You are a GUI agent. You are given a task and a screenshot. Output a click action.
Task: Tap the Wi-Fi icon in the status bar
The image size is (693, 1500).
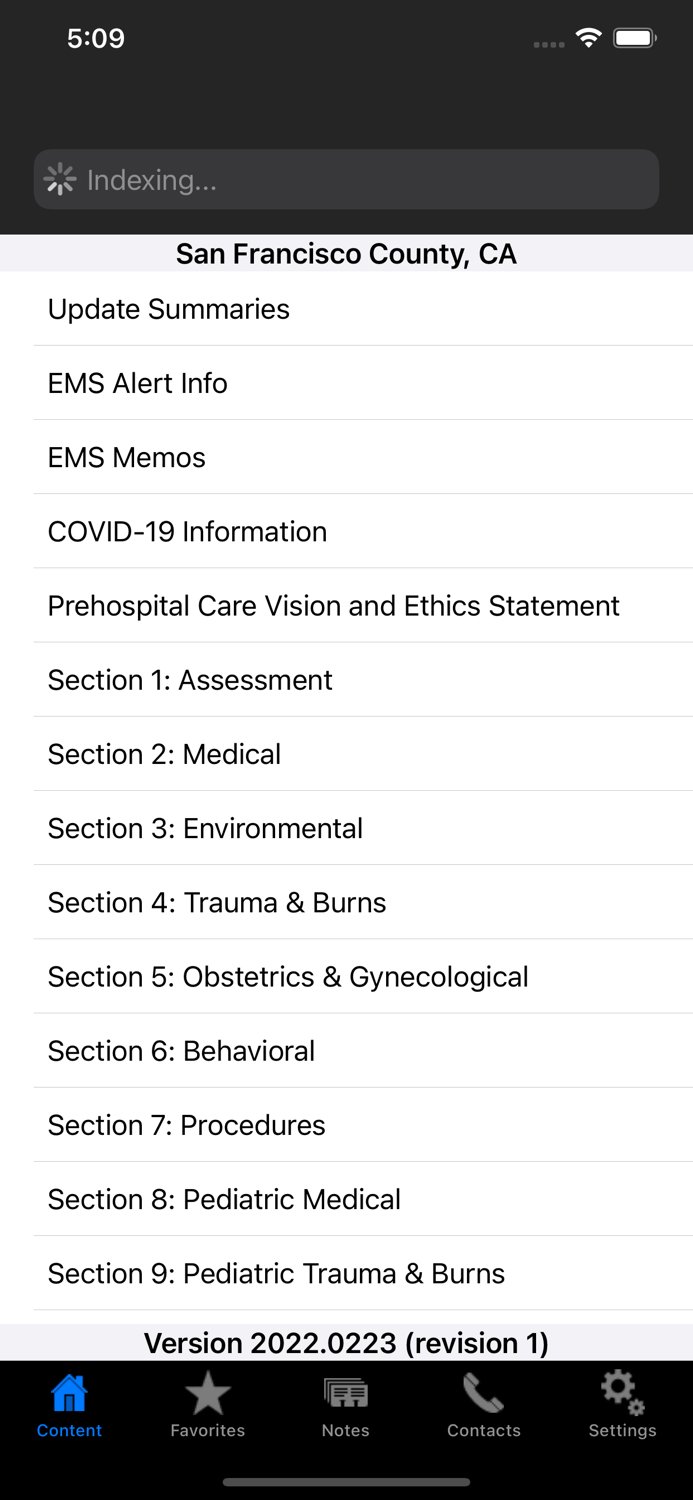(588, 37)
